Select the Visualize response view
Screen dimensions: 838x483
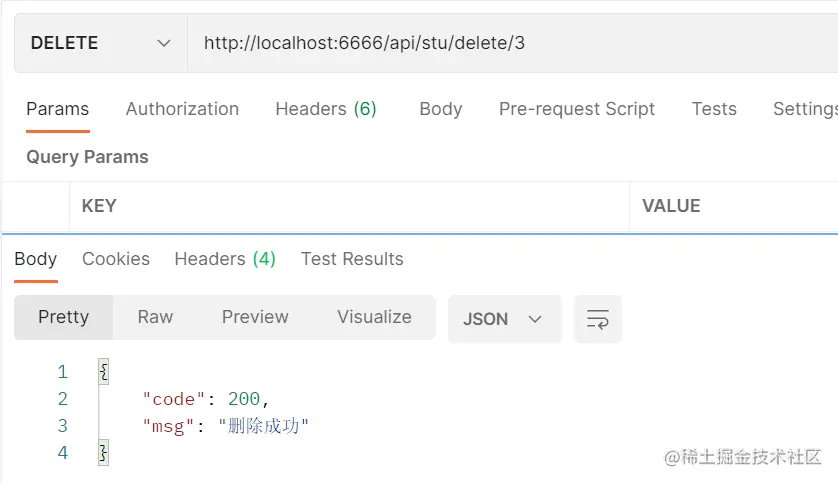pos(374,317)
